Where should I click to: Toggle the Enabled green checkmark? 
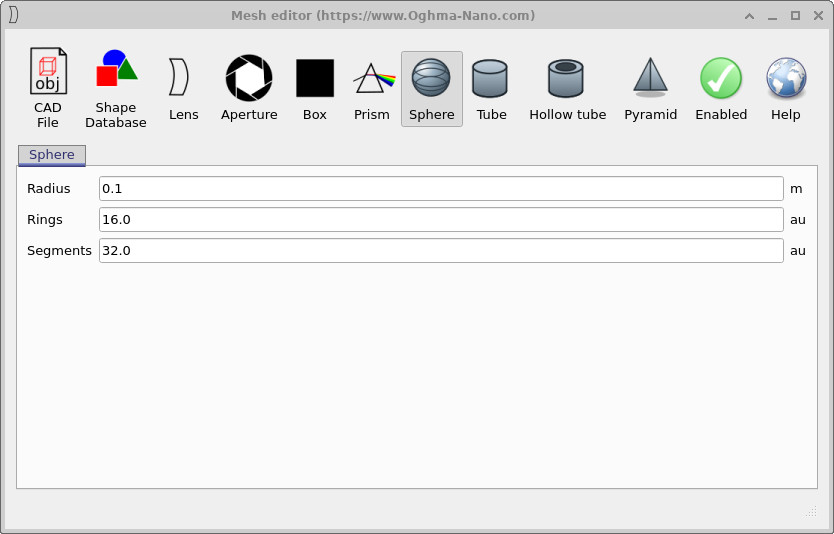click(721, 88)
